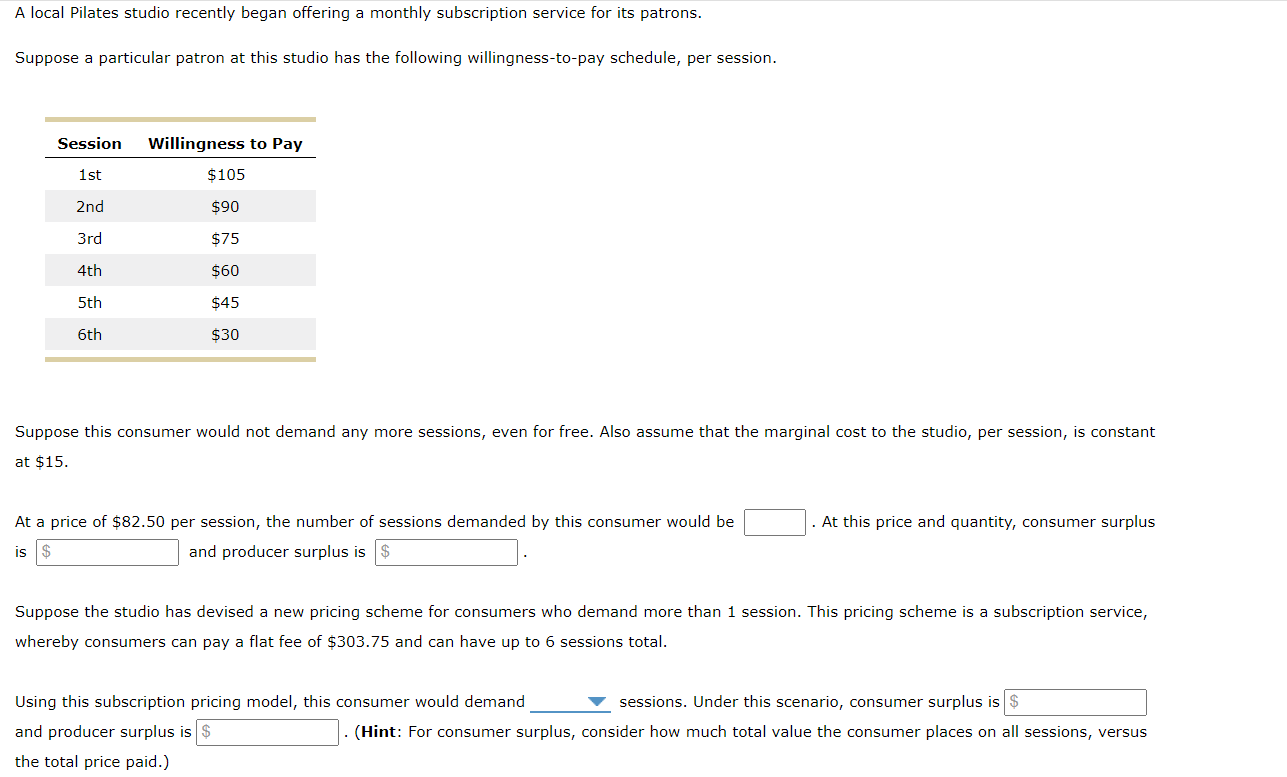The height and width of the screenshot is (777, 1287).
Task: Click the Willingness to Pay column header
Action: pos(225,143)
